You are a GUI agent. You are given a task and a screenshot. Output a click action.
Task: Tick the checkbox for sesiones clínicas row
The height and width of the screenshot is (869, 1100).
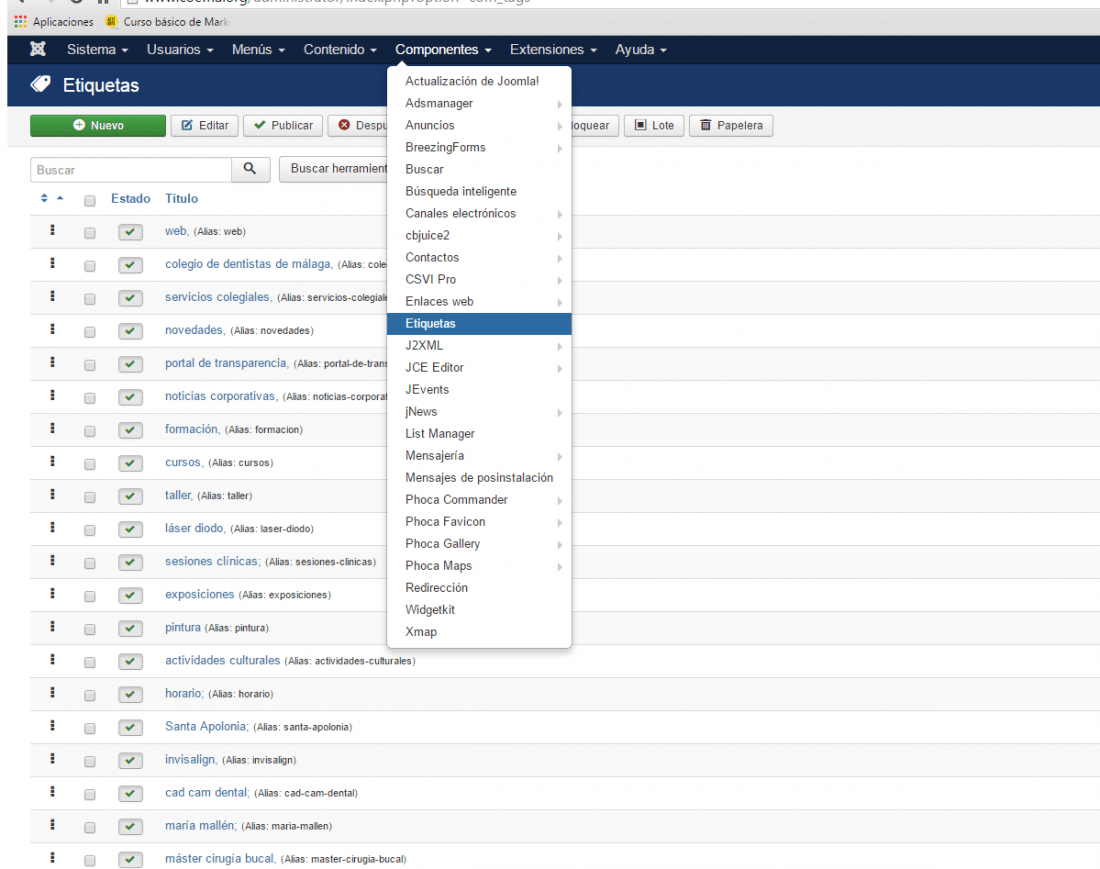pos(90,563)
